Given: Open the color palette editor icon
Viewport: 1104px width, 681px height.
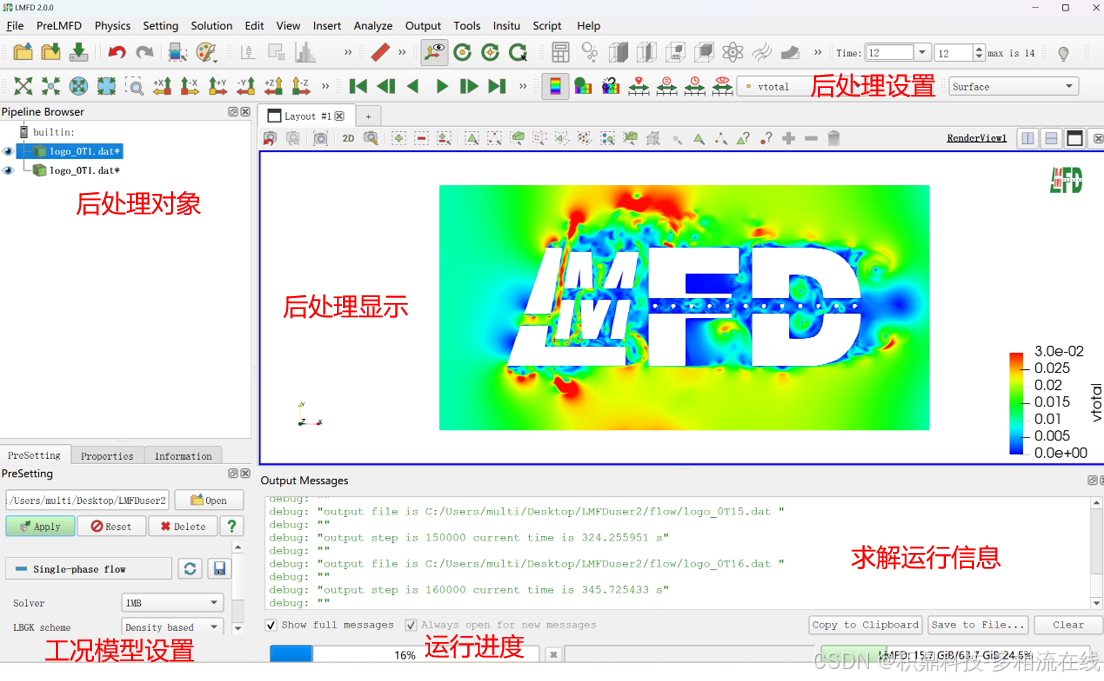Looking at the screenshot, I should point(206,52).
